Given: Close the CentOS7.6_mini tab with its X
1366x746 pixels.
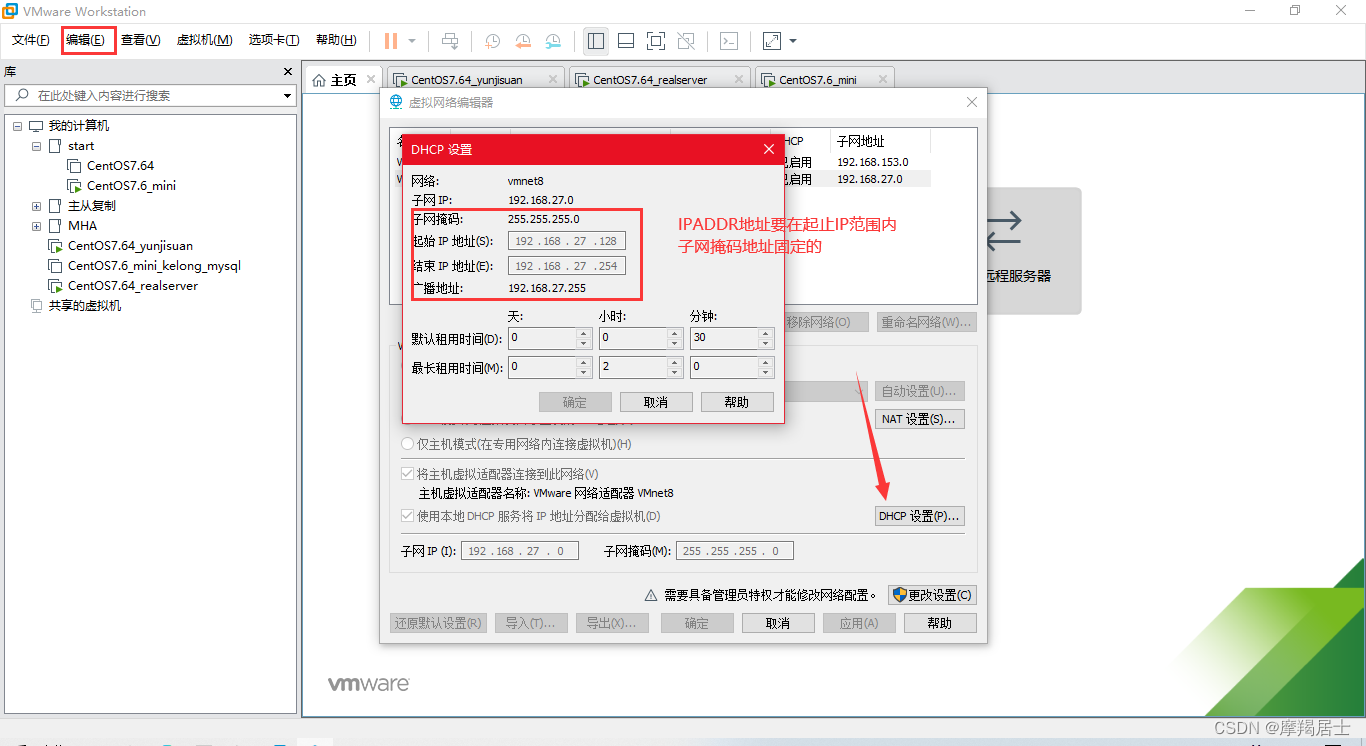Looking at the screenshot, I should coord(883,79).
